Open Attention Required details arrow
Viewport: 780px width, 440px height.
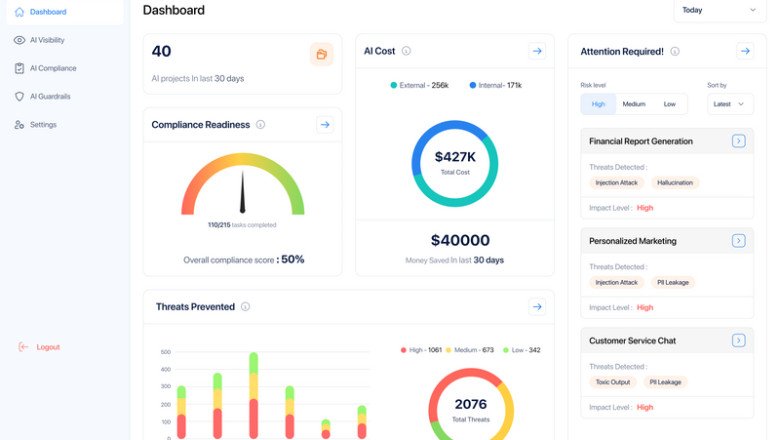point(745,51)
